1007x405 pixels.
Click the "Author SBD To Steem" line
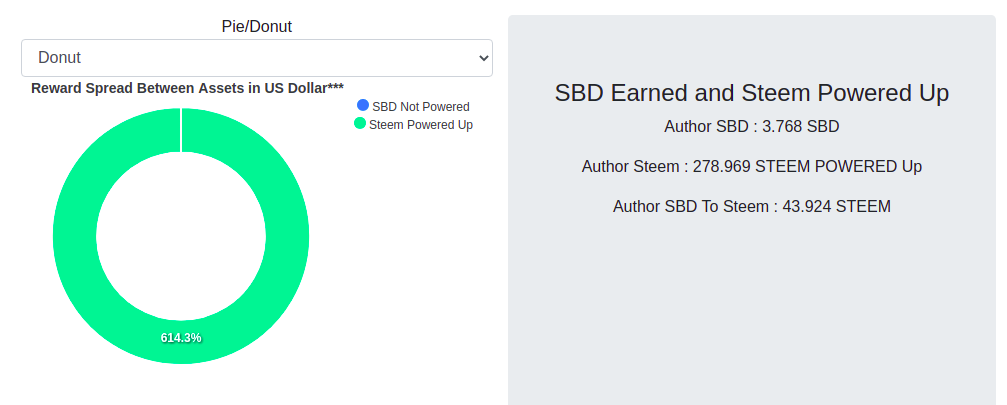pyautogui.click(x=751, y=207)
